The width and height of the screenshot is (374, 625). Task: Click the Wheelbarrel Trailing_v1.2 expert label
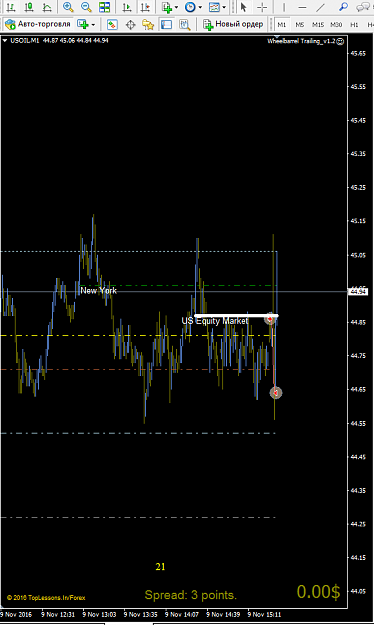click(301, 41)
